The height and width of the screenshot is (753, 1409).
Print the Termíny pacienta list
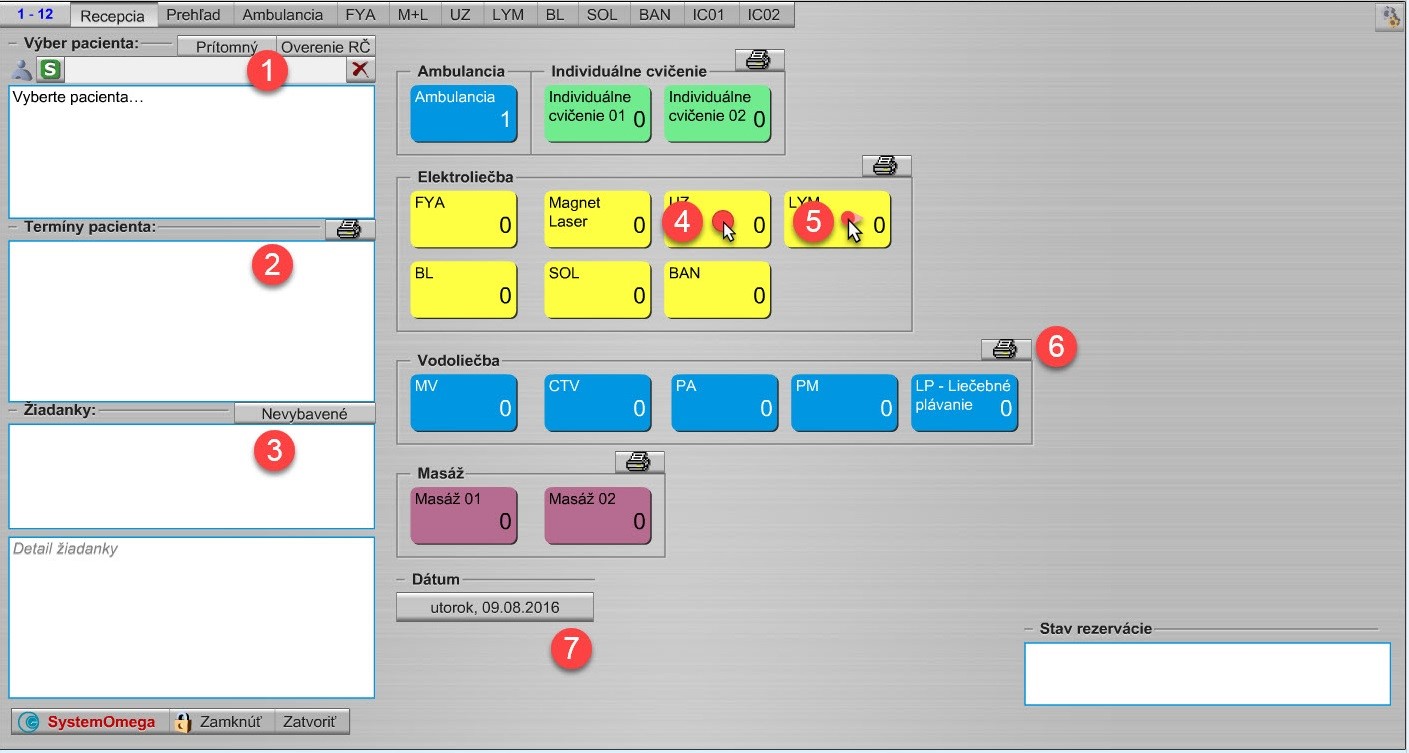coord(349,230)
